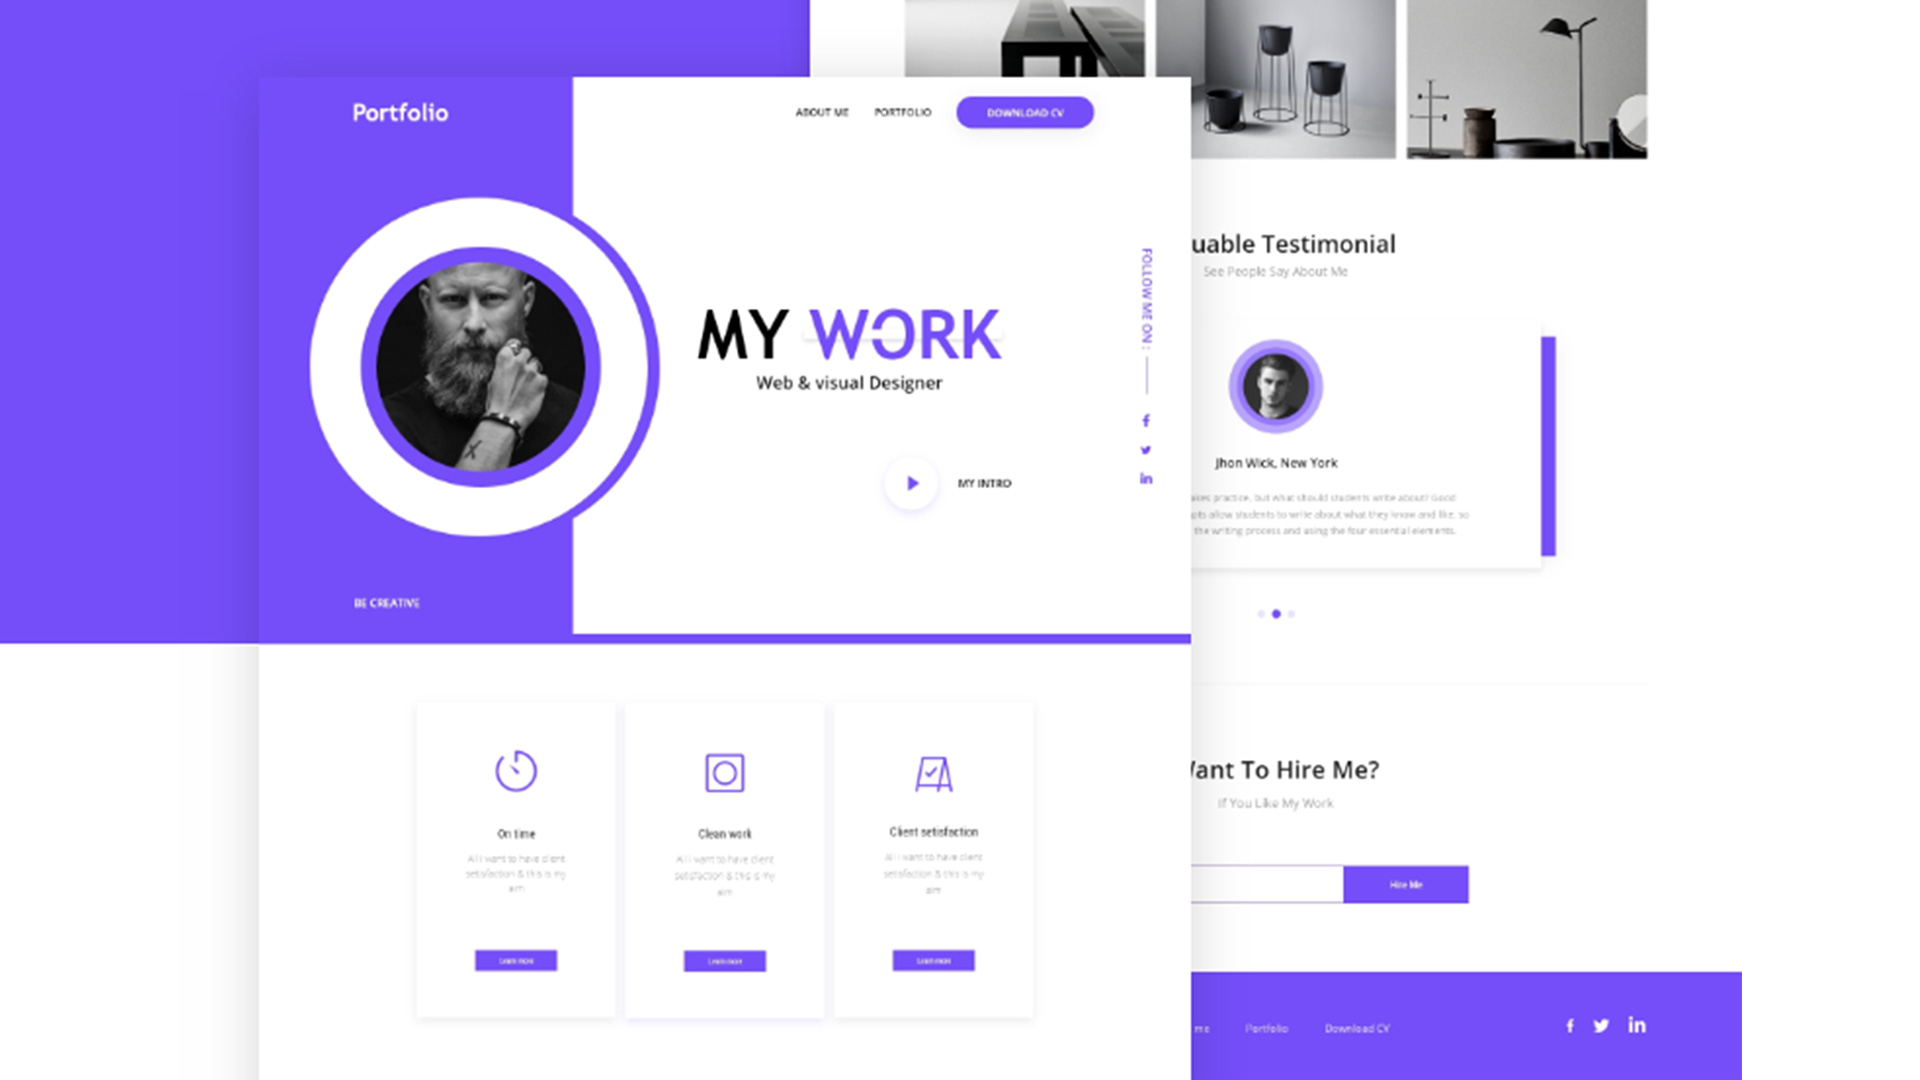This screenshot has height=1080, width=1920.
Task: Click the Learn More button on On Time card
Action: tap(516, 960)
